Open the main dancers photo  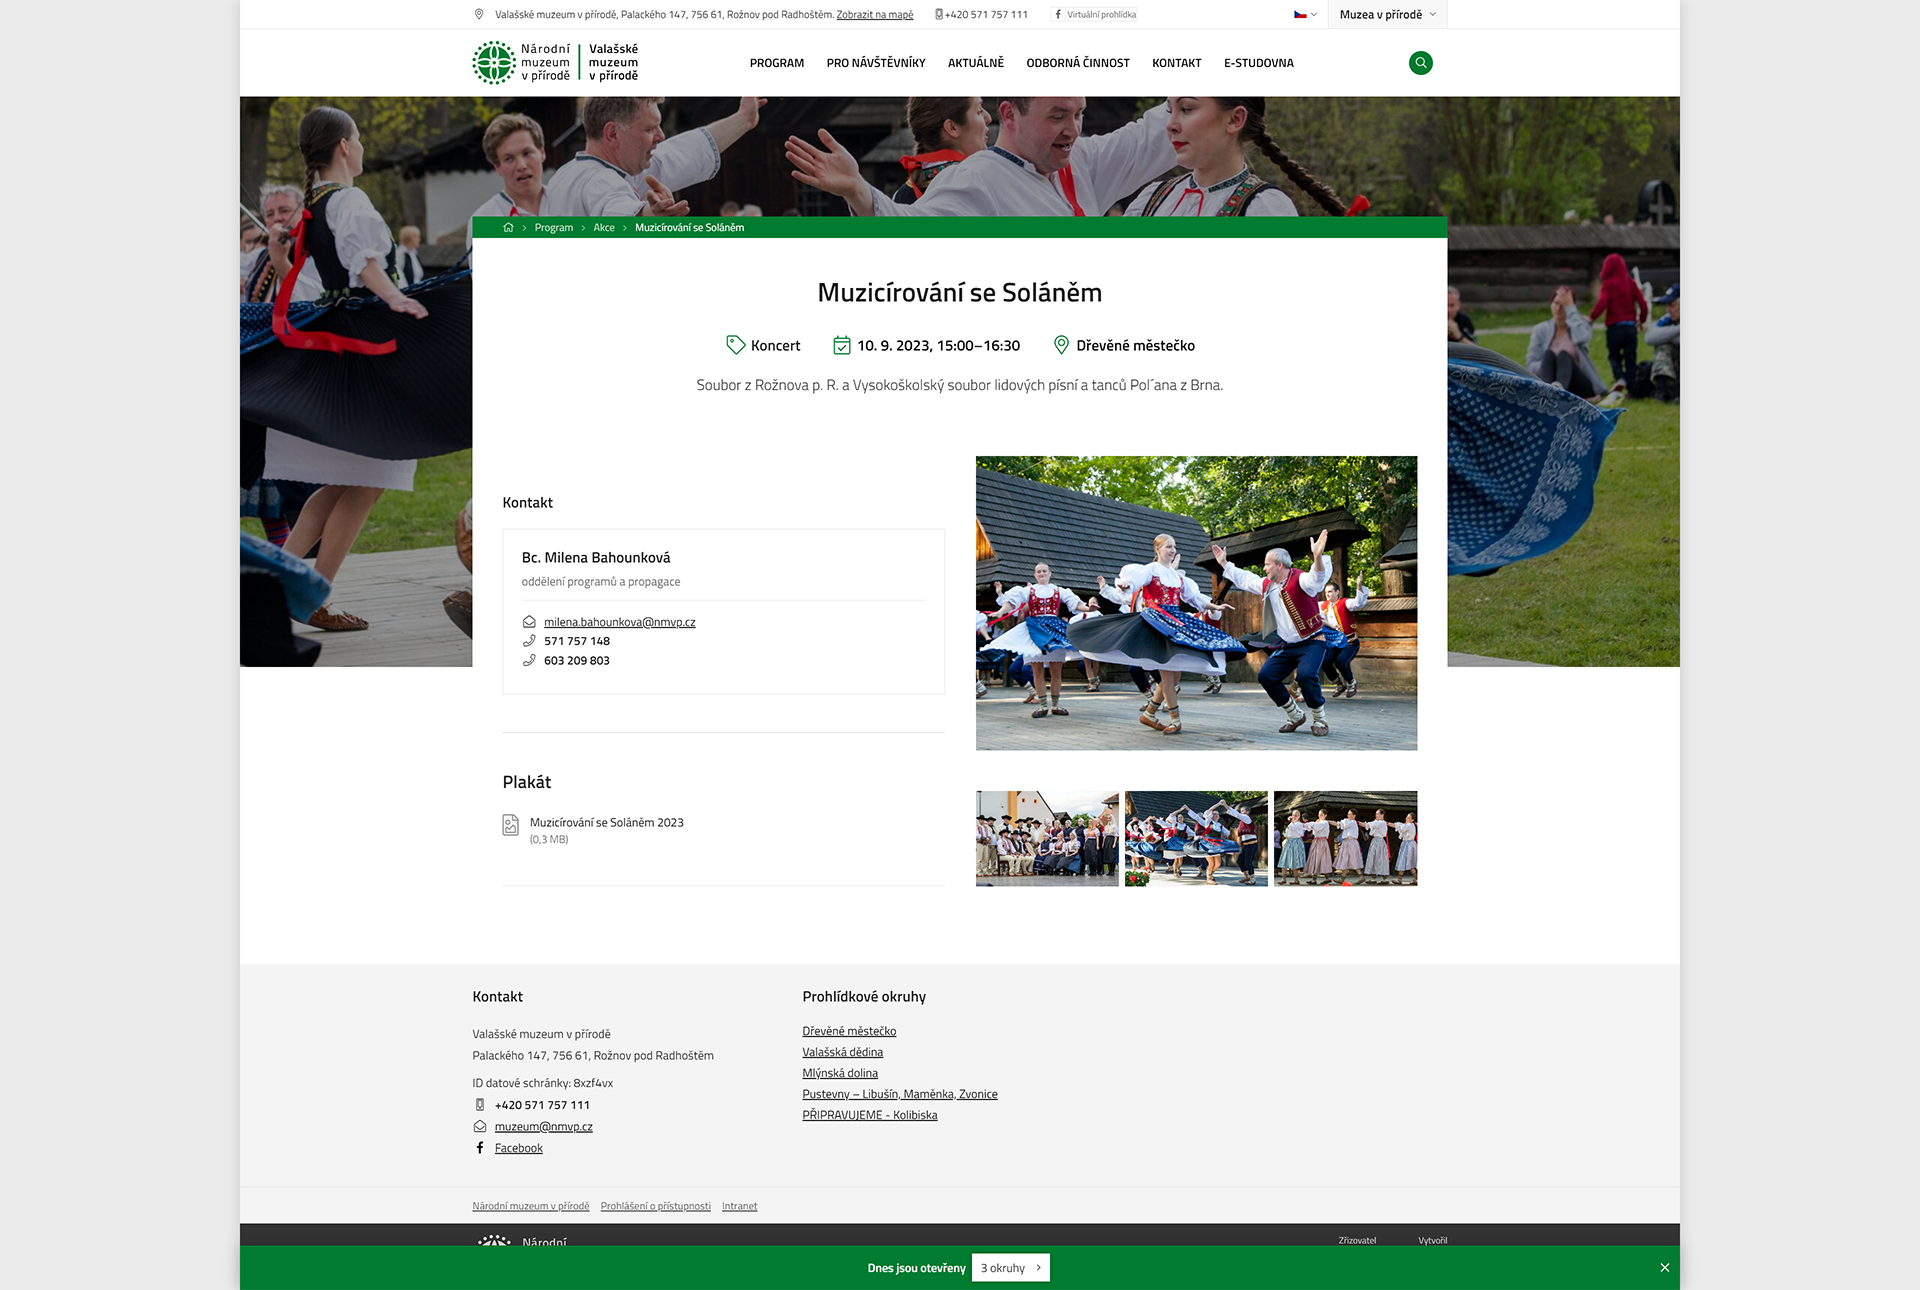click(x=1196, y=603)
